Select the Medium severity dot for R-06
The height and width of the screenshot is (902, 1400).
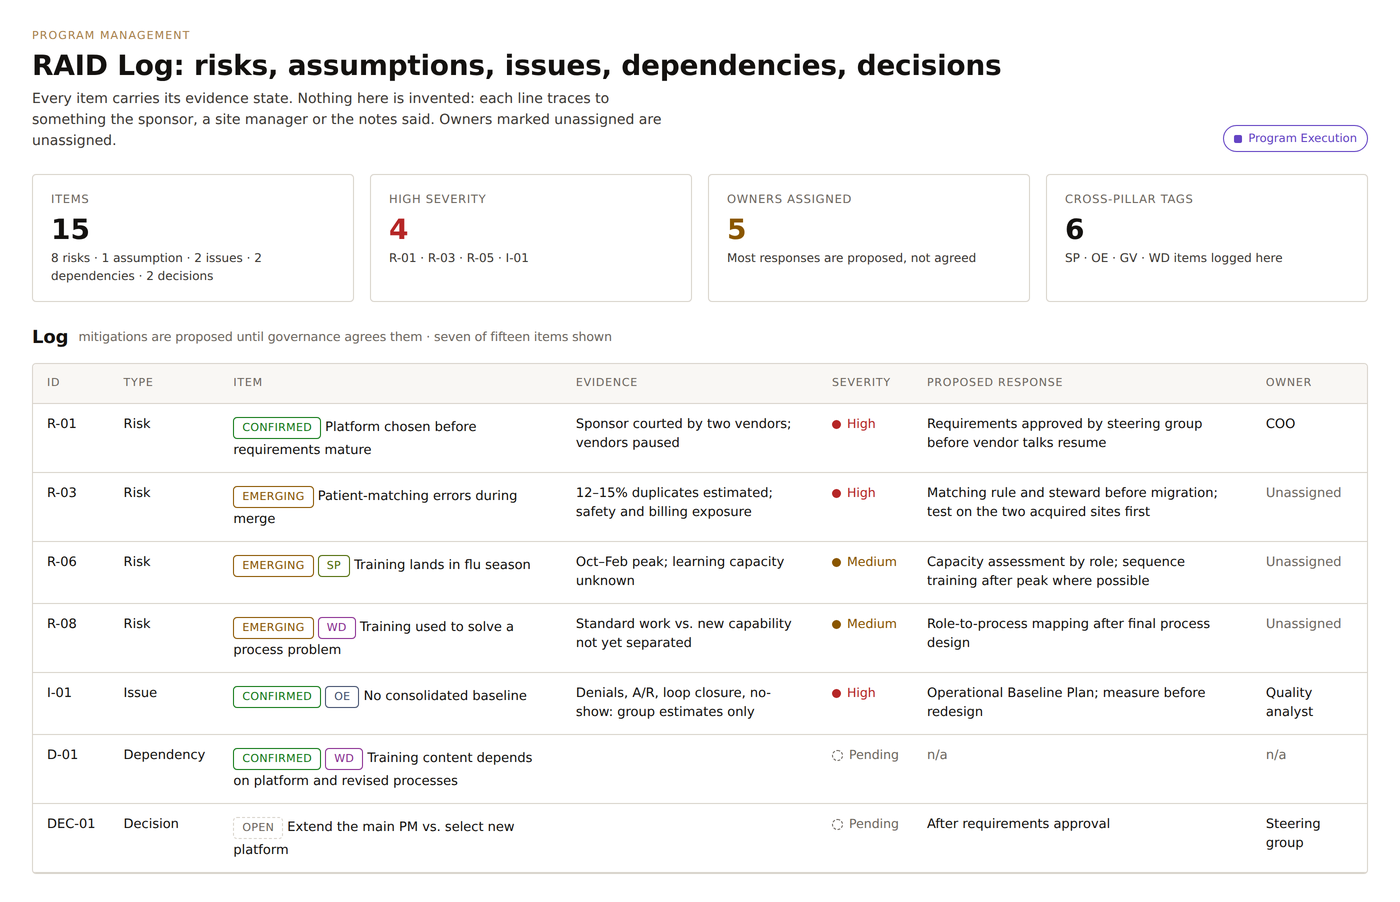click(836, 562)
